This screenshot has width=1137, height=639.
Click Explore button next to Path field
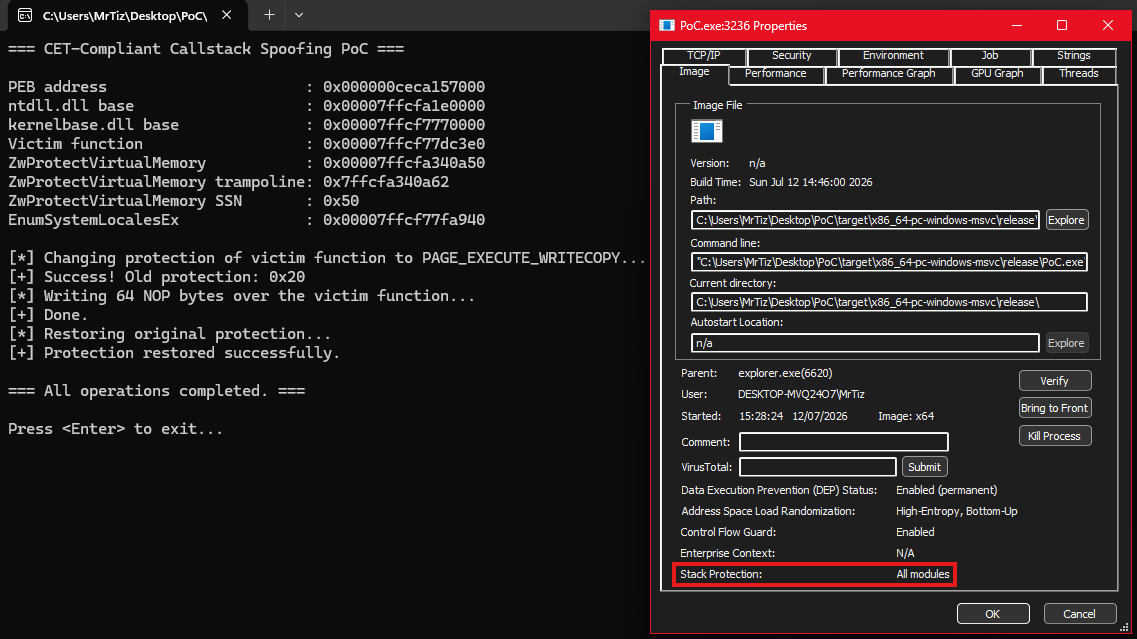pos(1066,220)
